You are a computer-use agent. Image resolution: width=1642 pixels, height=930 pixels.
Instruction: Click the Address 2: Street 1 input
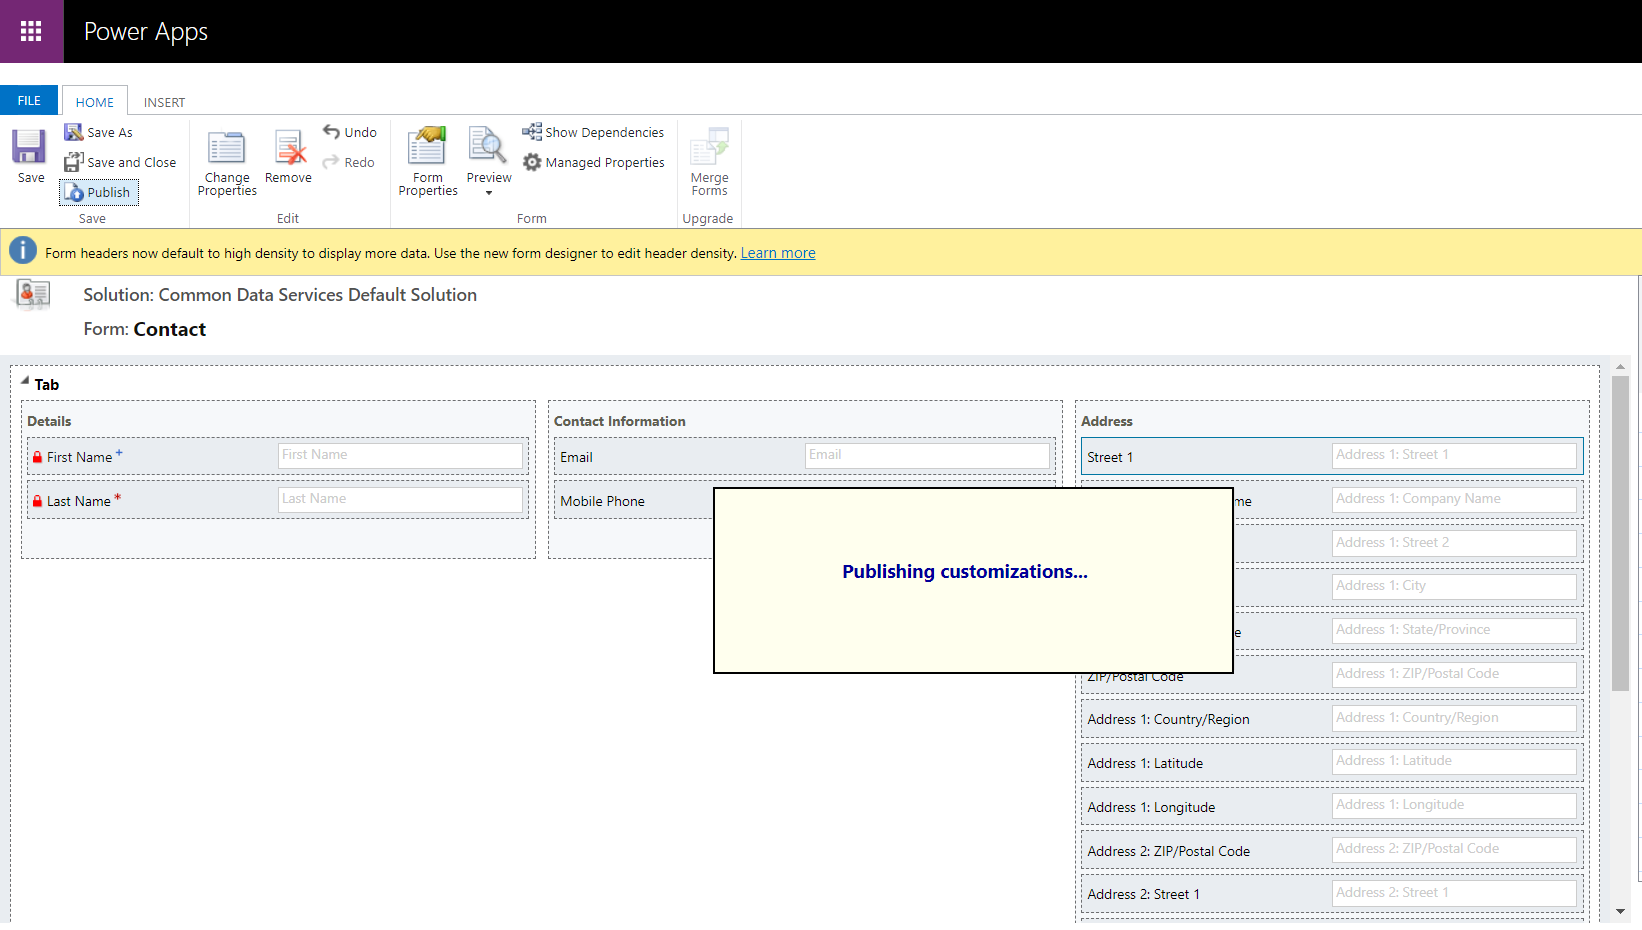point(1454,893)
